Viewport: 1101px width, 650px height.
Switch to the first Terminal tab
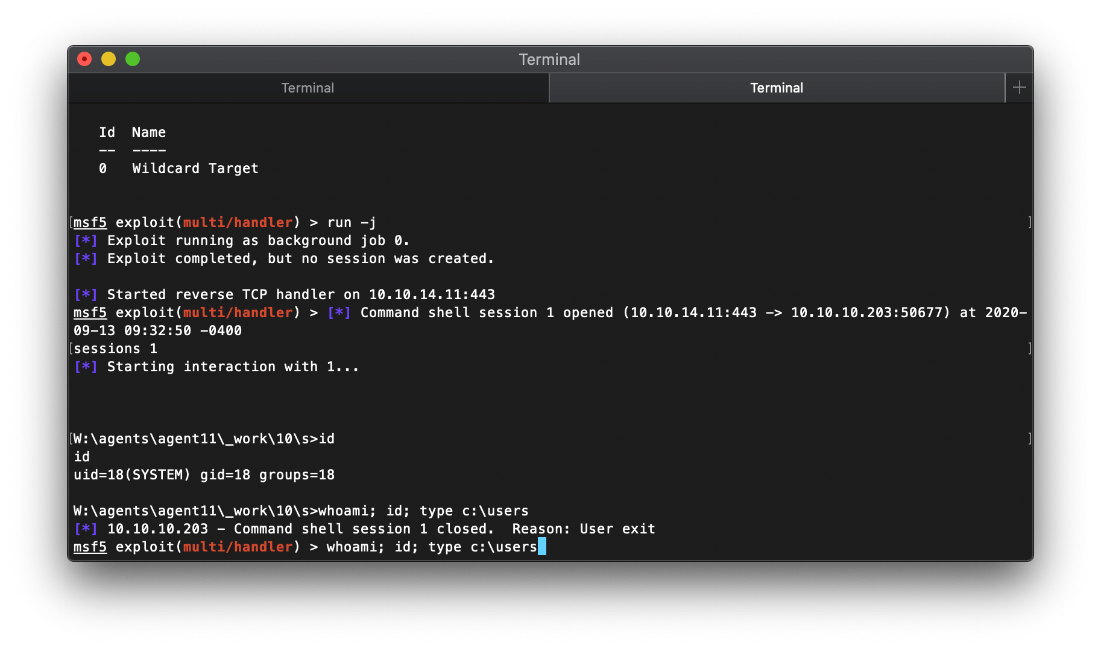coord(308,88)
